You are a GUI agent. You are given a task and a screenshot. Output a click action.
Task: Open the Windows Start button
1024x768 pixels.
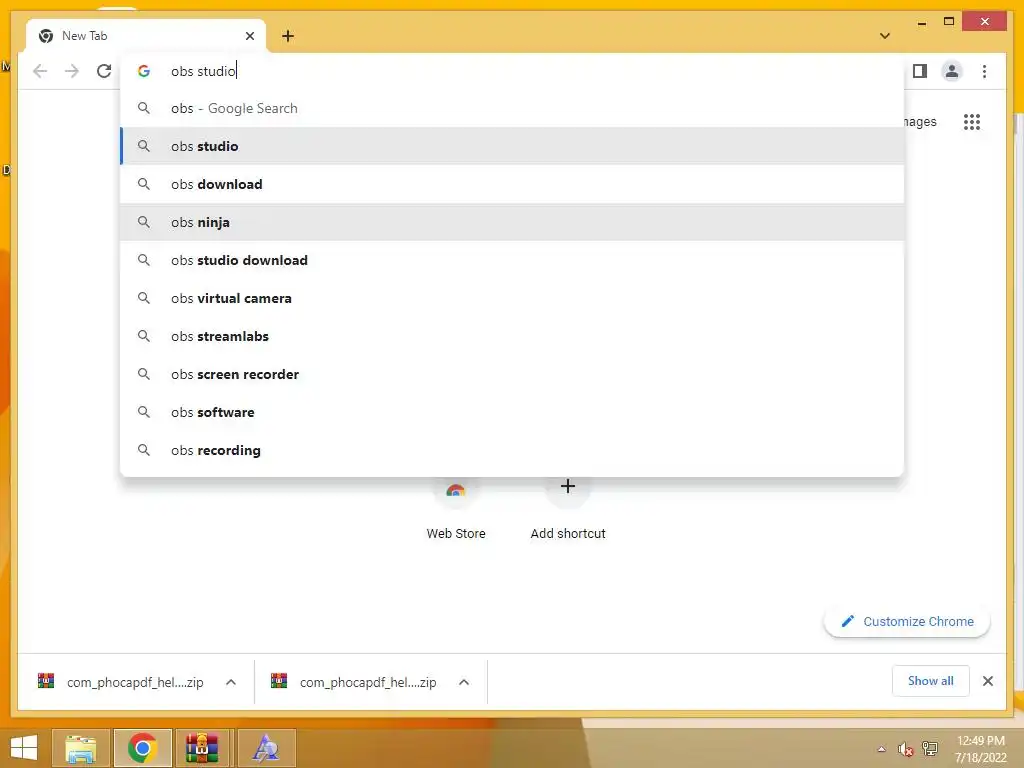coord(24,748)
